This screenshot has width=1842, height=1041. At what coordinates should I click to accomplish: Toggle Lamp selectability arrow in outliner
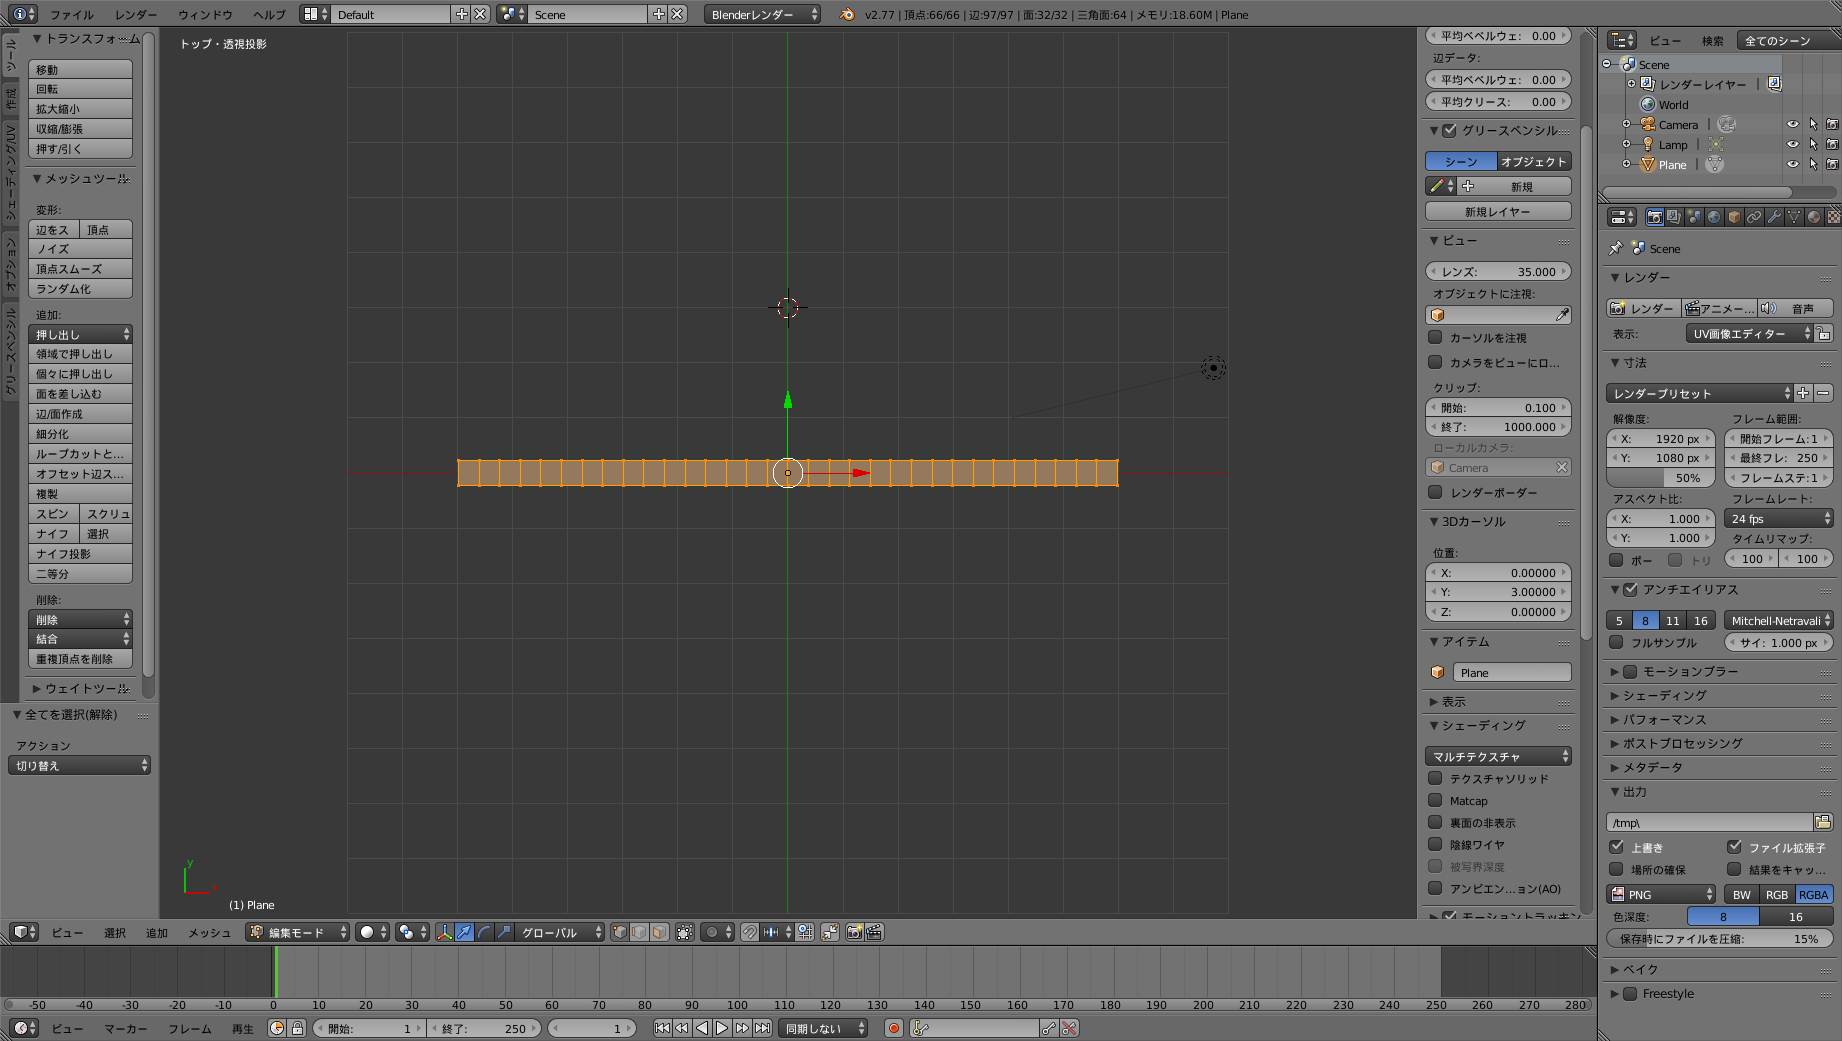[1813, 145]
